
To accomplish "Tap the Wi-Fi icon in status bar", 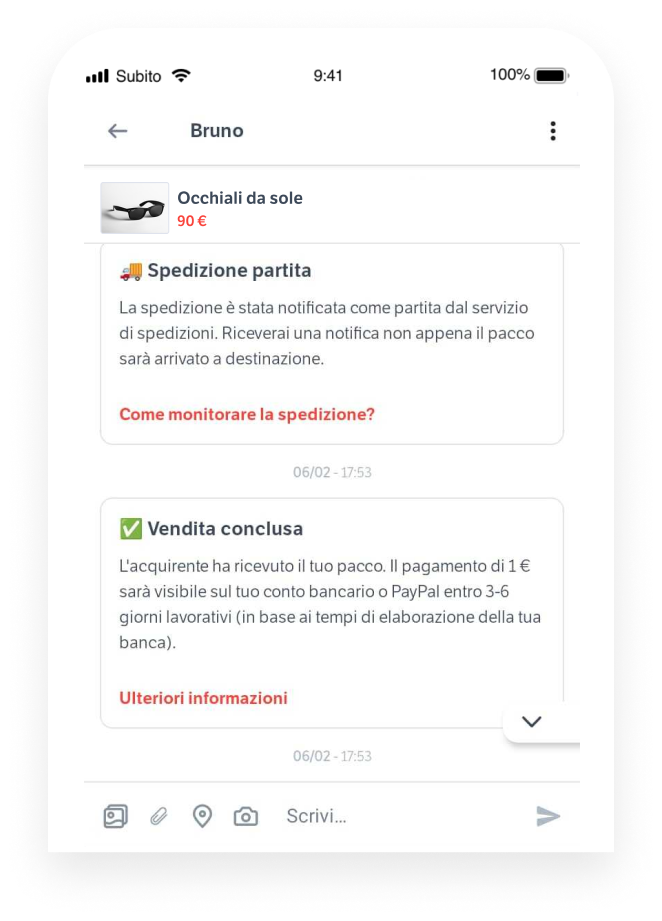I will (x=181, y=76).
